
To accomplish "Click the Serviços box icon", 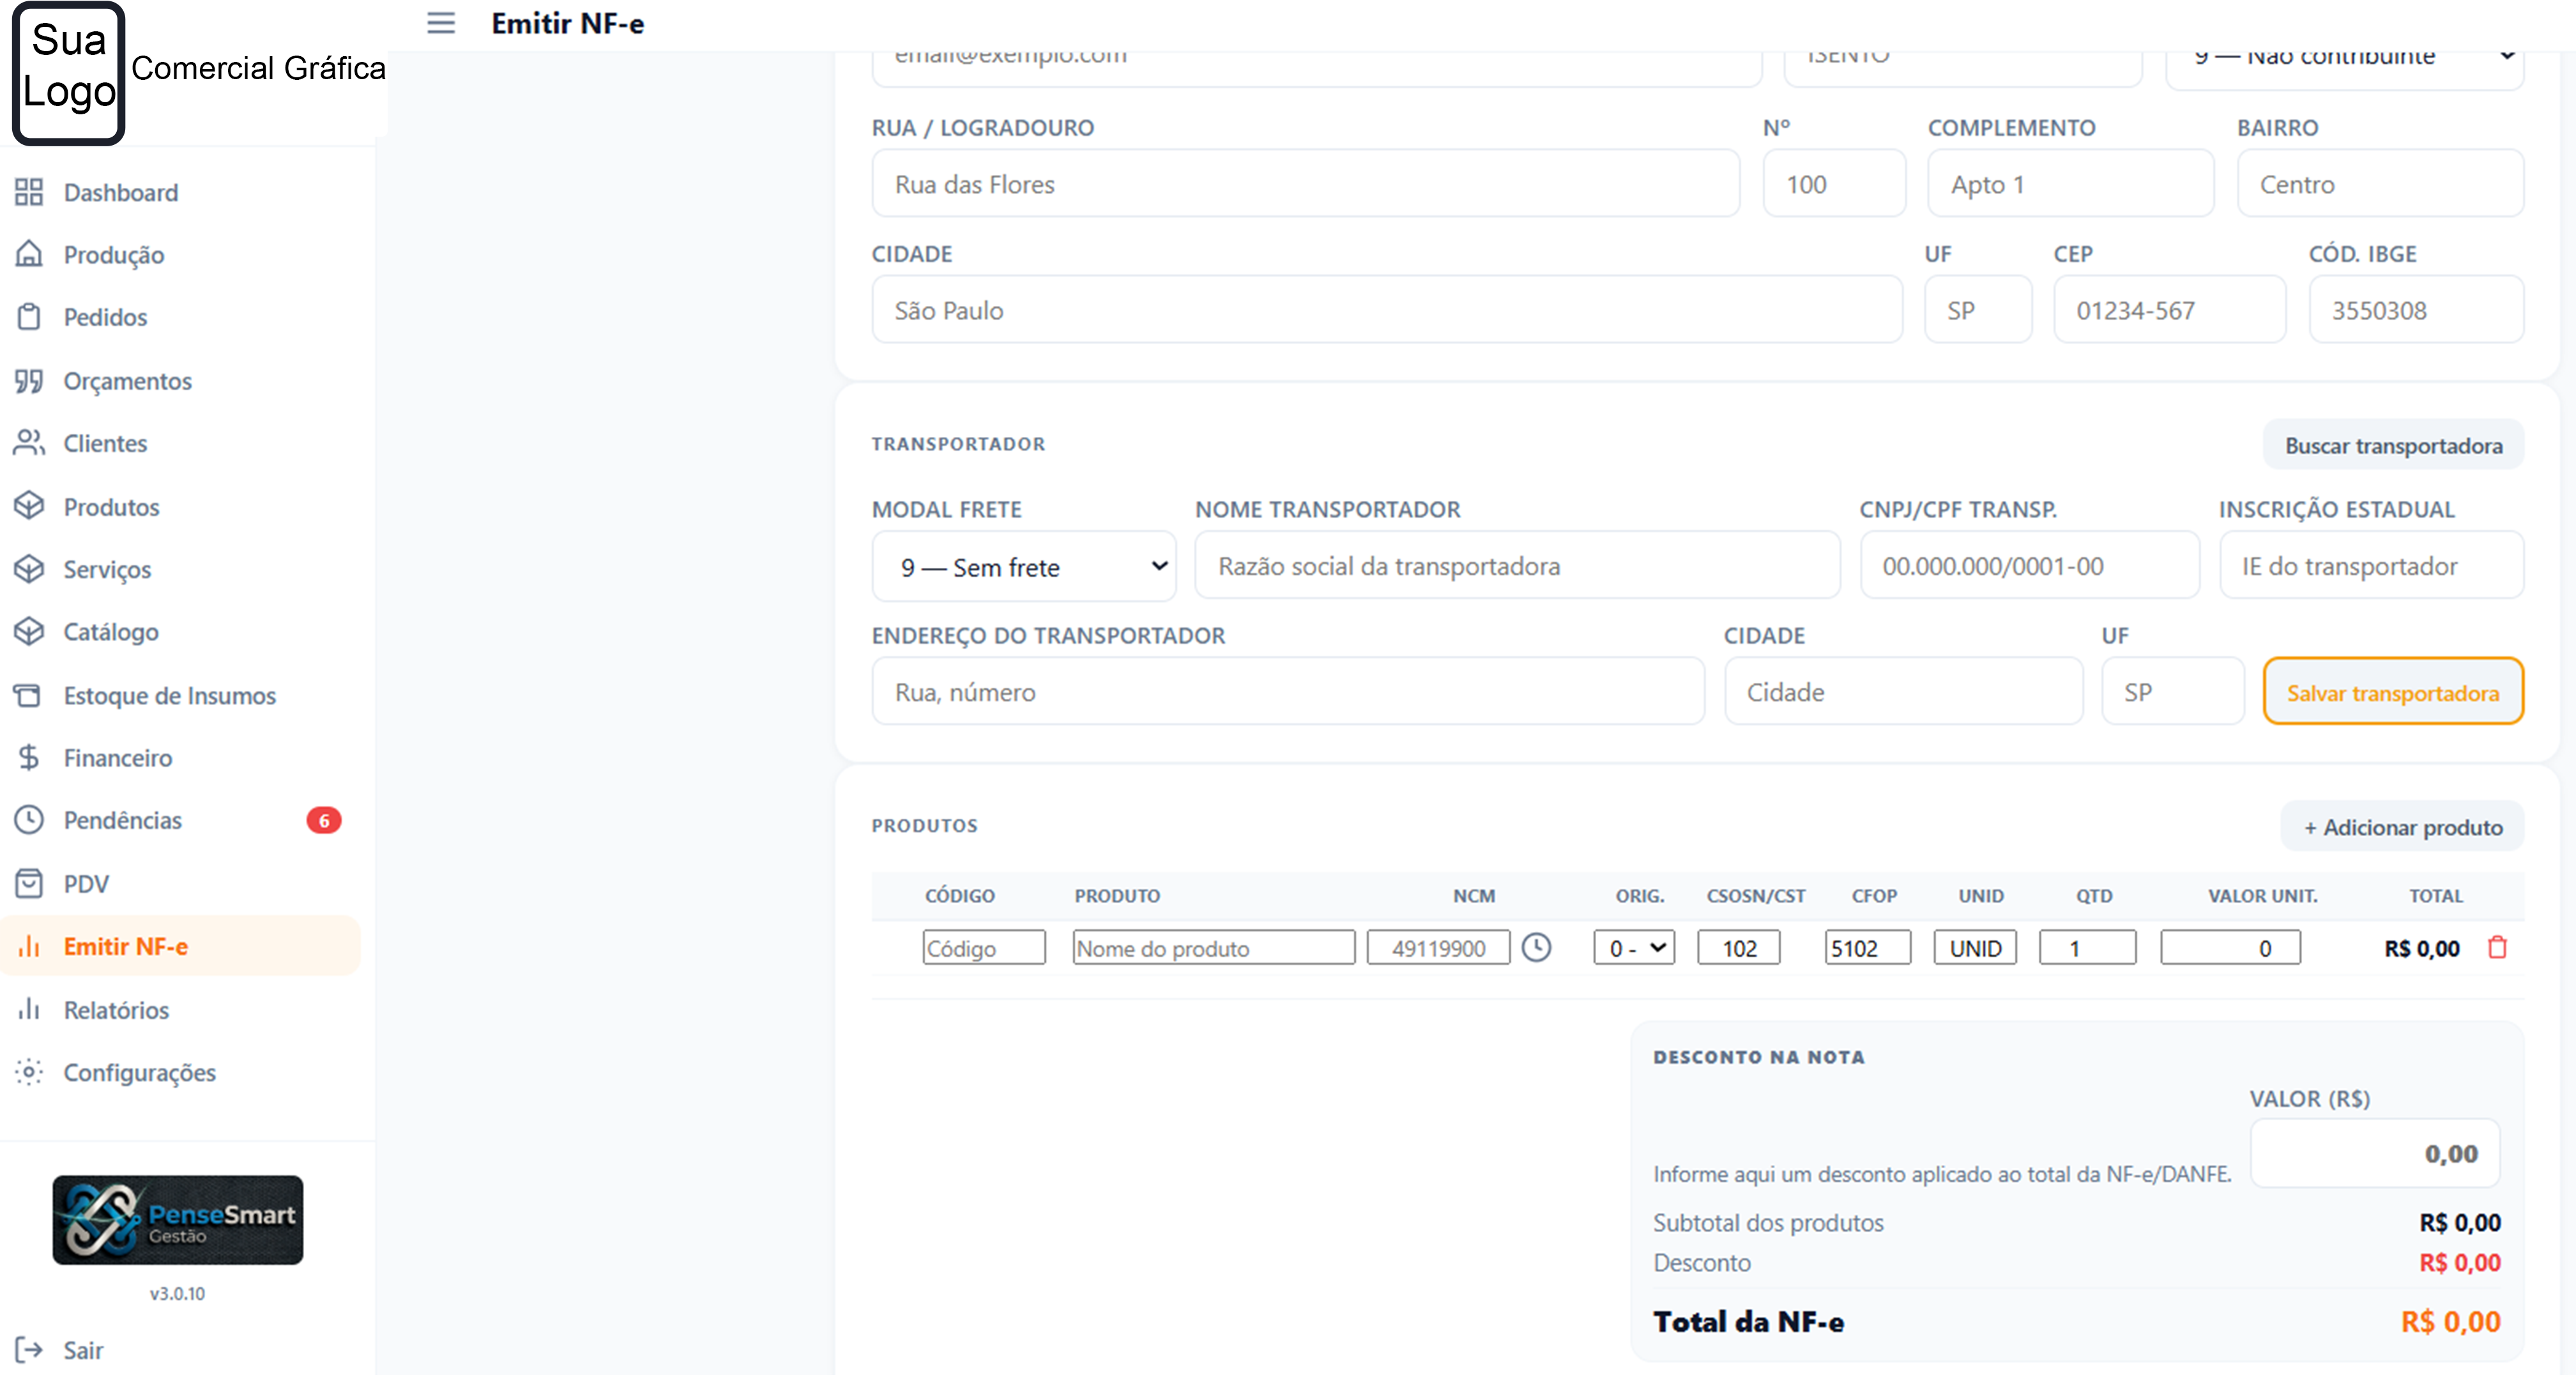I will (x=29, y=569).
